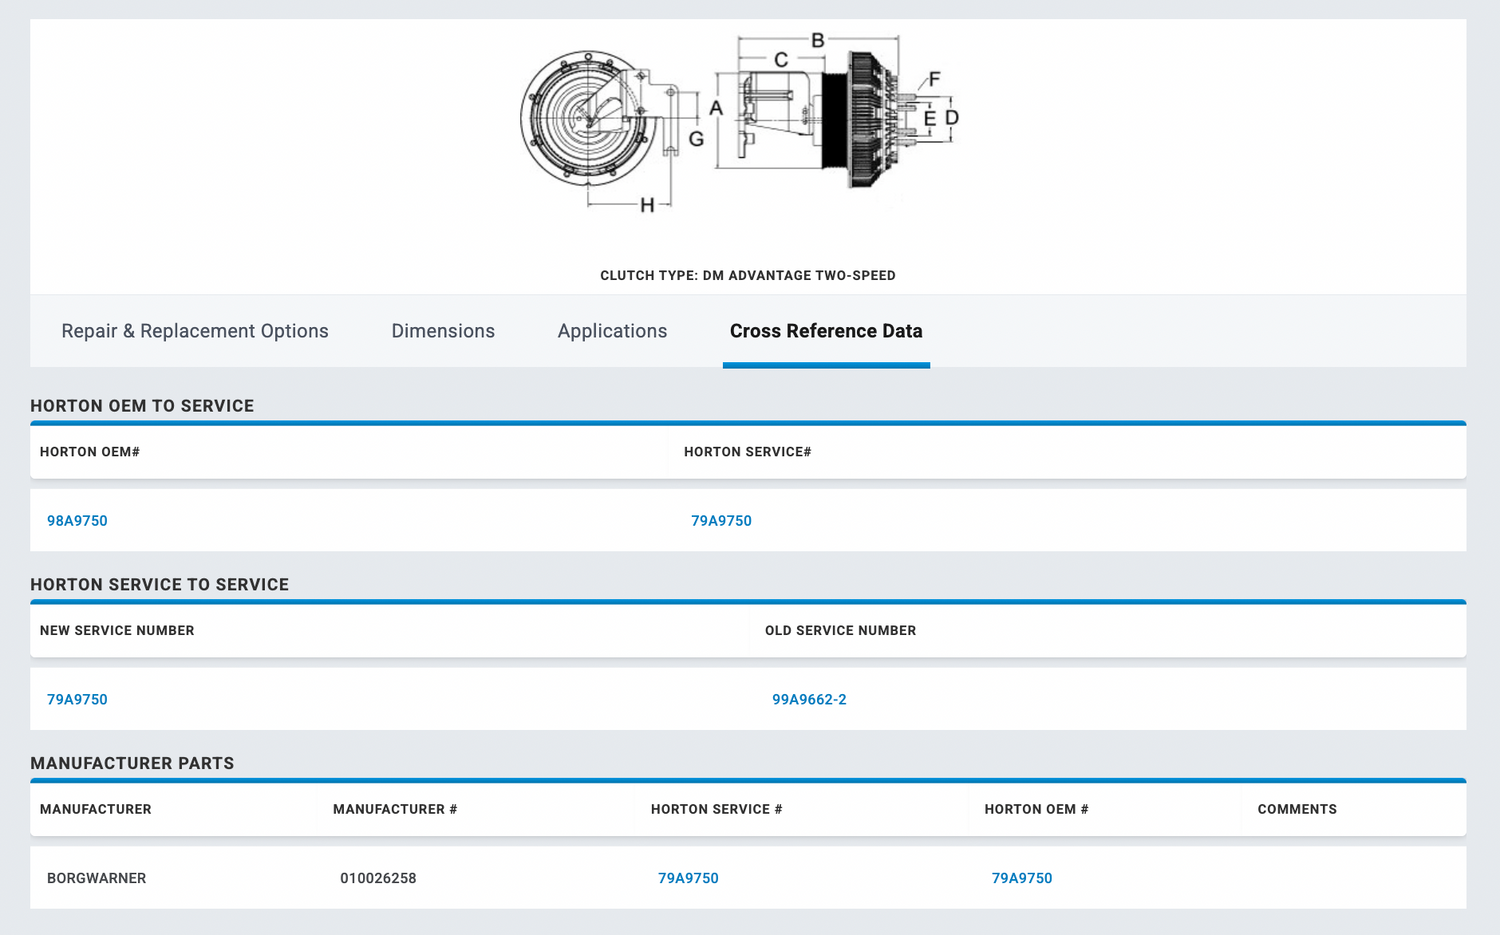Click the fan clutch dimension diagram
The height and width of the screenshot is (935, 1500).
click(740, 120)
